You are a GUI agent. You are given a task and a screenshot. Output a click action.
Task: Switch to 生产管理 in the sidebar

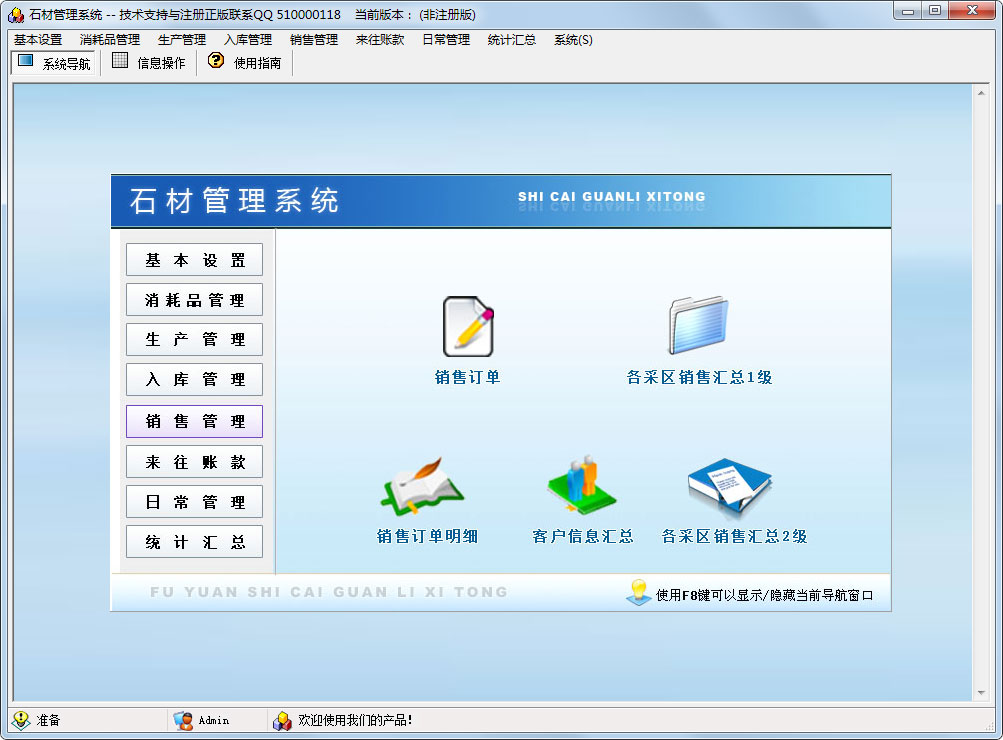tap(194, 340)
